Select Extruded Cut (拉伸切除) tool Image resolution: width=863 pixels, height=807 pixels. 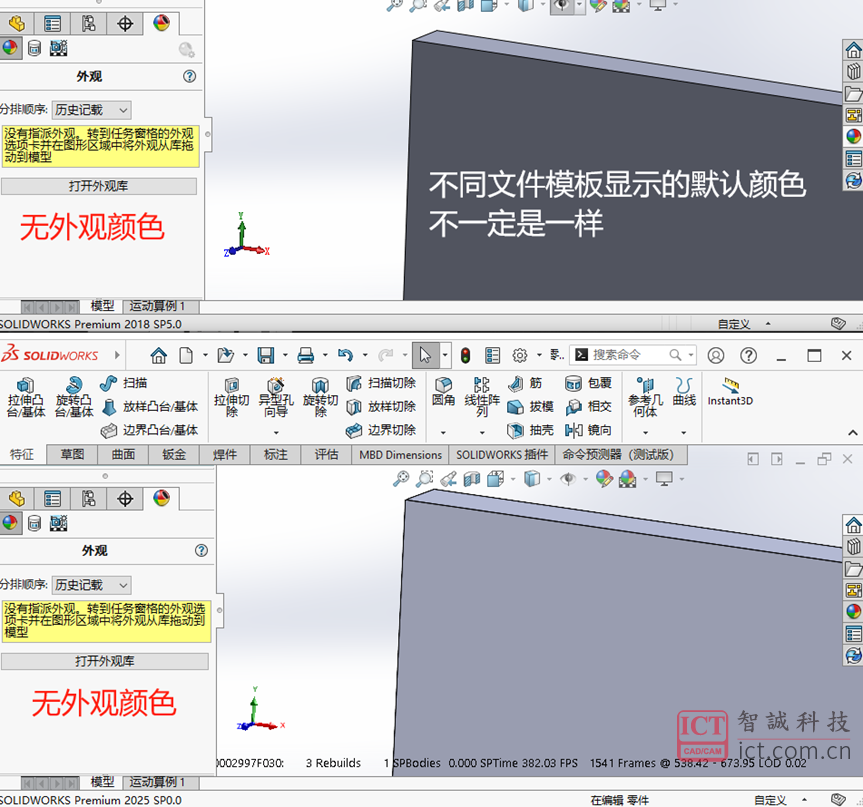(232, 397)
